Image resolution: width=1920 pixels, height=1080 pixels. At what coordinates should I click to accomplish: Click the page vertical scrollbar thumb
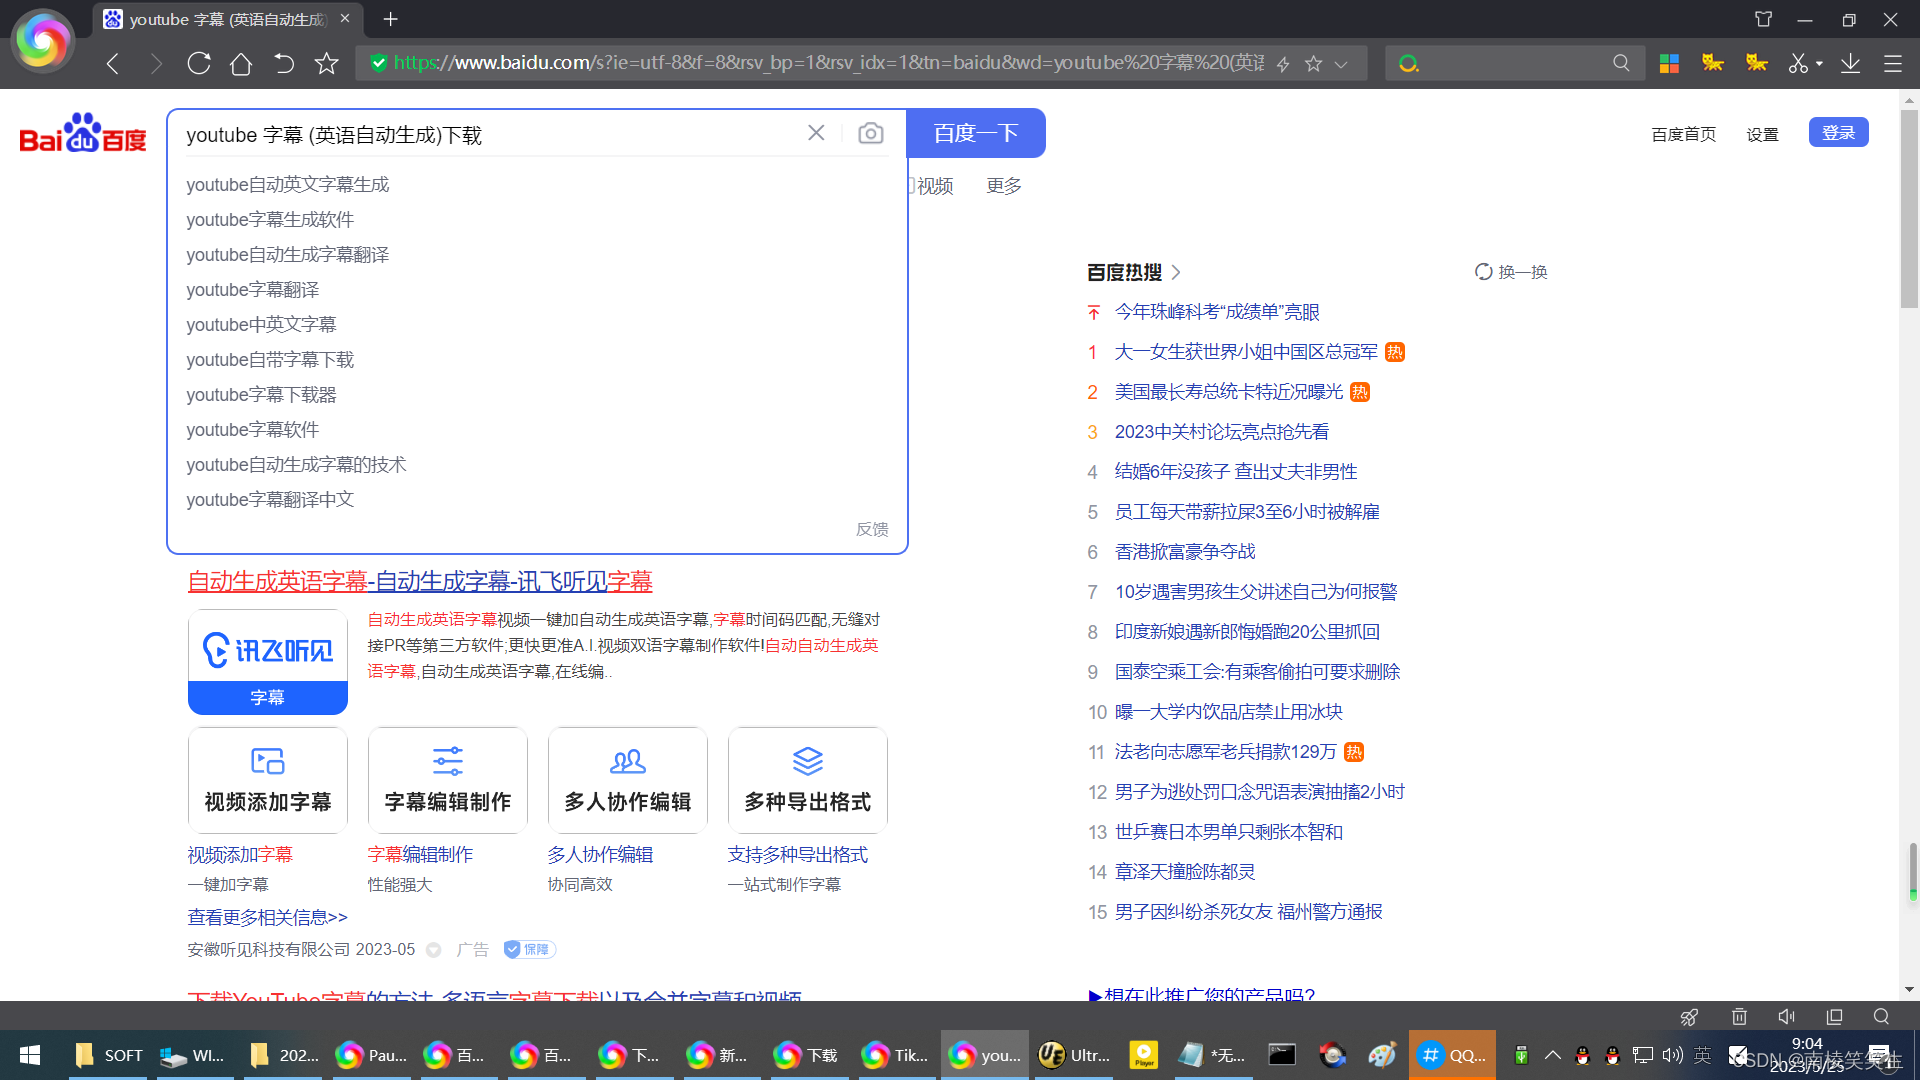click(1909, 208)
